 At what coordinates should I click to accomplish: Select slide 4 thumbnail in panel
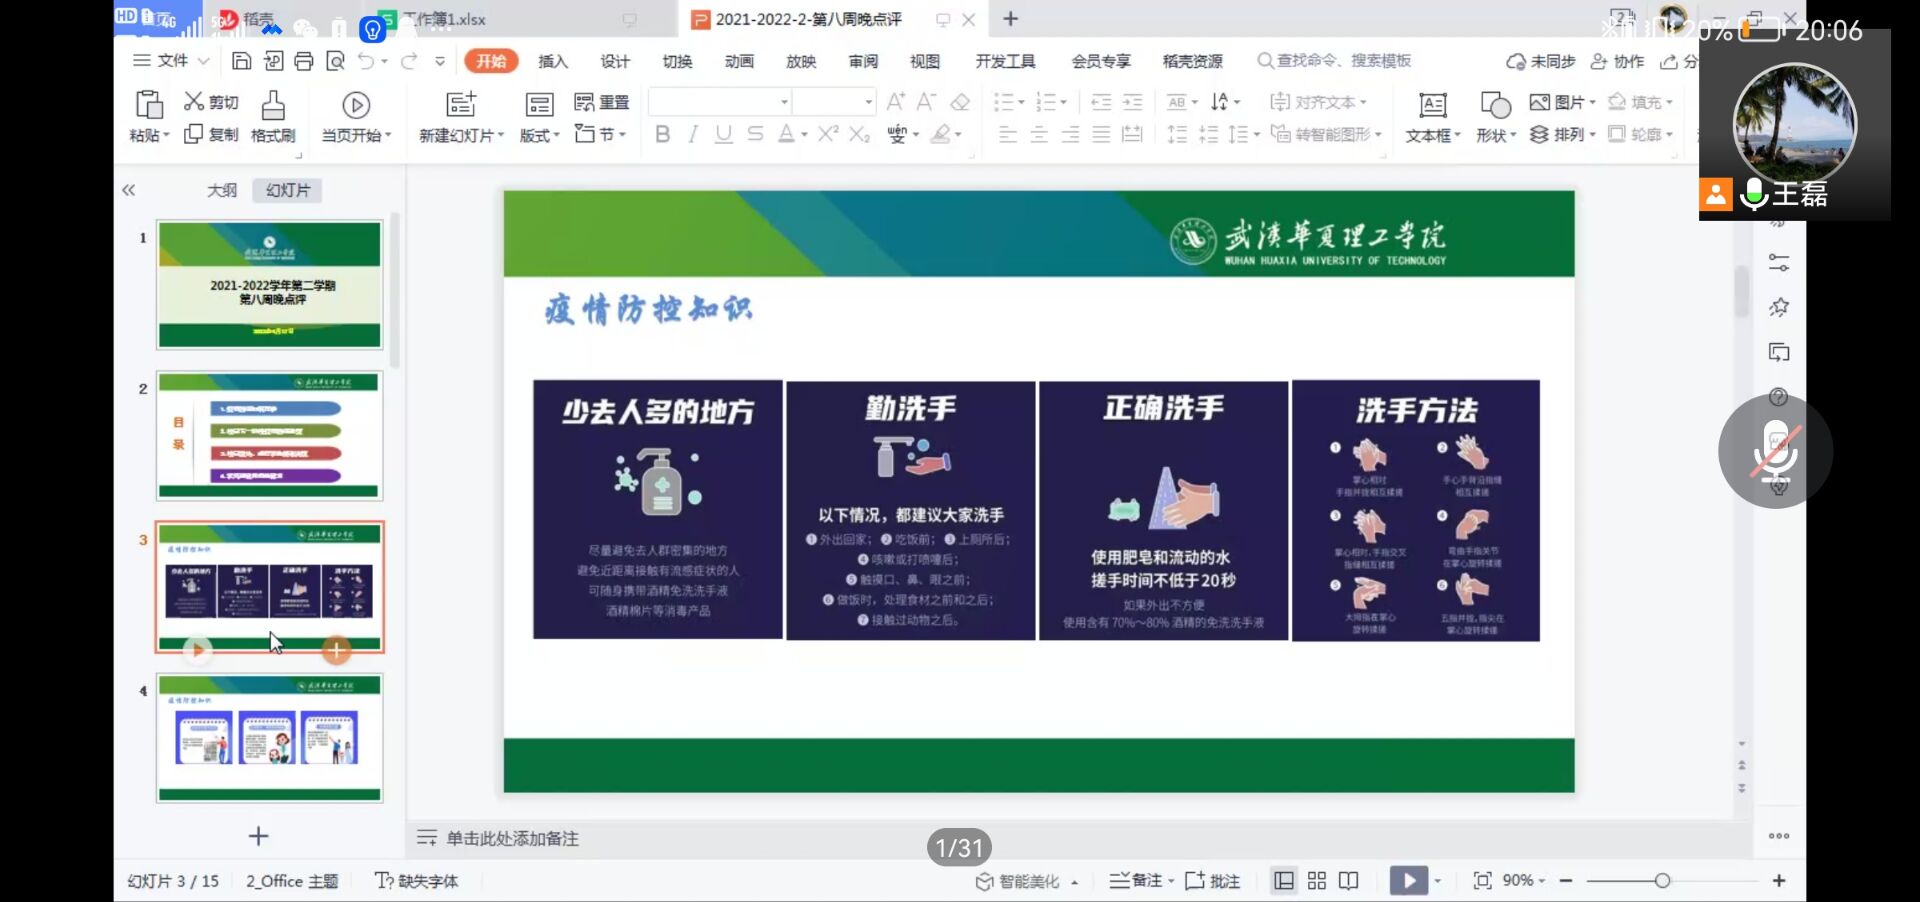(x=269, y=738)
